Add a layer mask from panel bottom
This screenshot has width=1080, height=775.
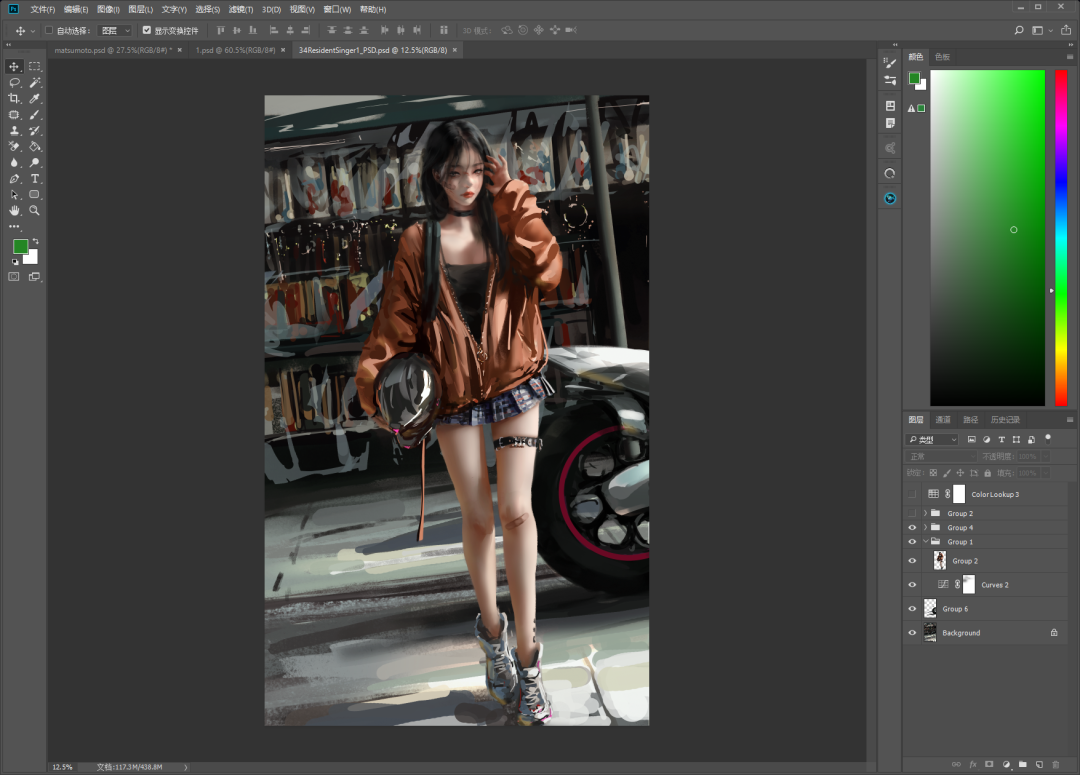tap(989, 764)
